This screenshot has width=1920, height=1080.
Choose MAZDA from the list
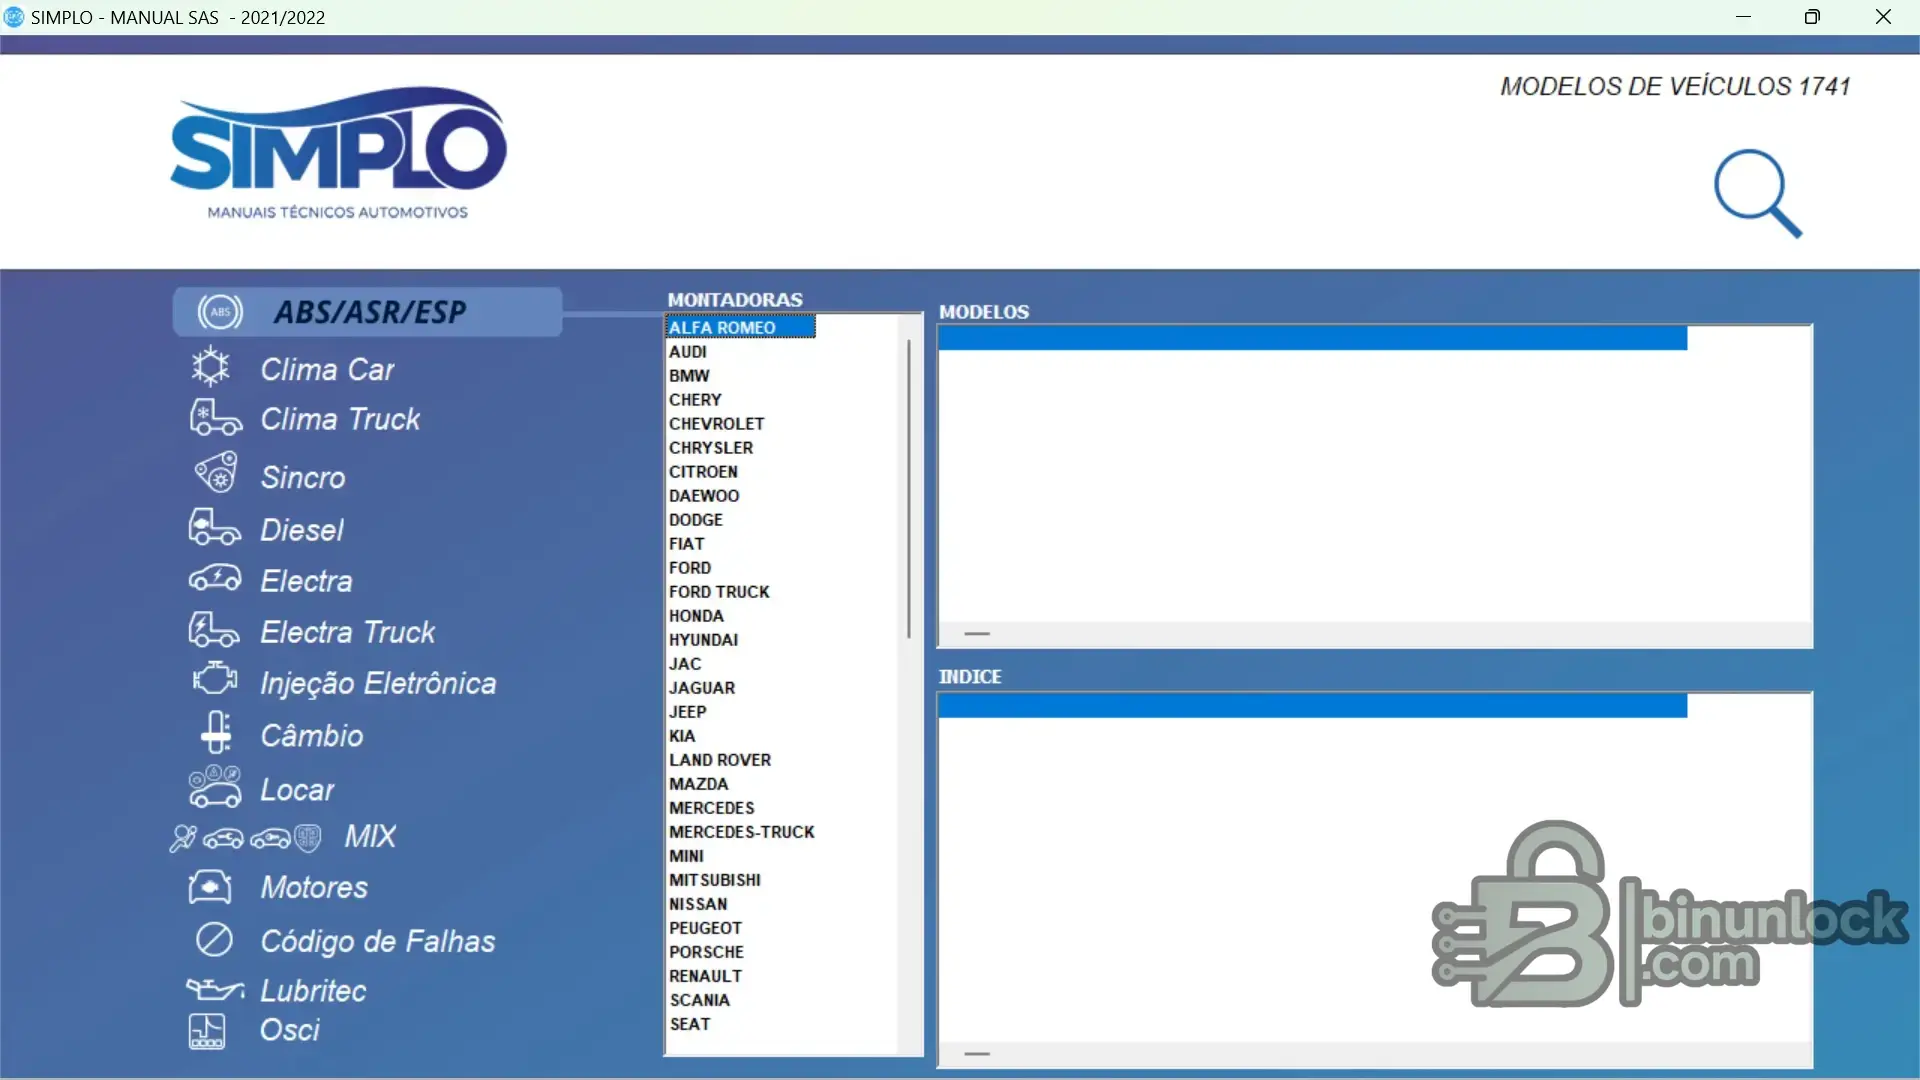(x=699, y=784)
